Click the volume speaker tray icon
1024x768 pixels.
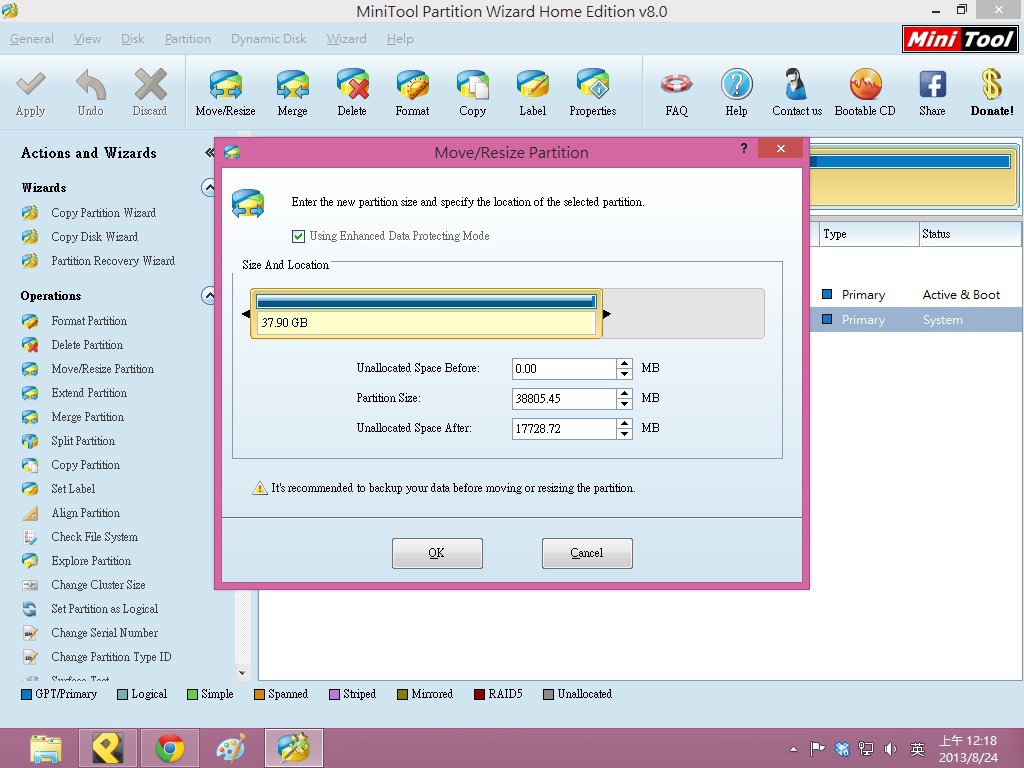[x=890, y=749]
